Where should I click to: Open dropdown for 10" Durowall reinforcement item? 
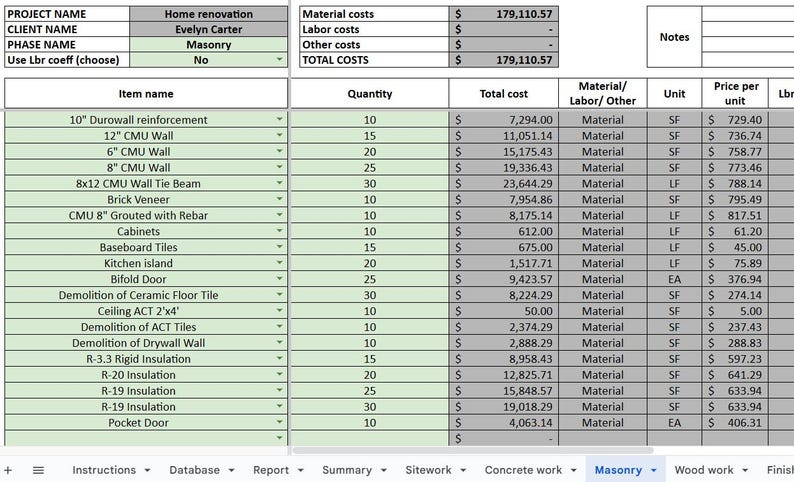click(x=279, y=119)
